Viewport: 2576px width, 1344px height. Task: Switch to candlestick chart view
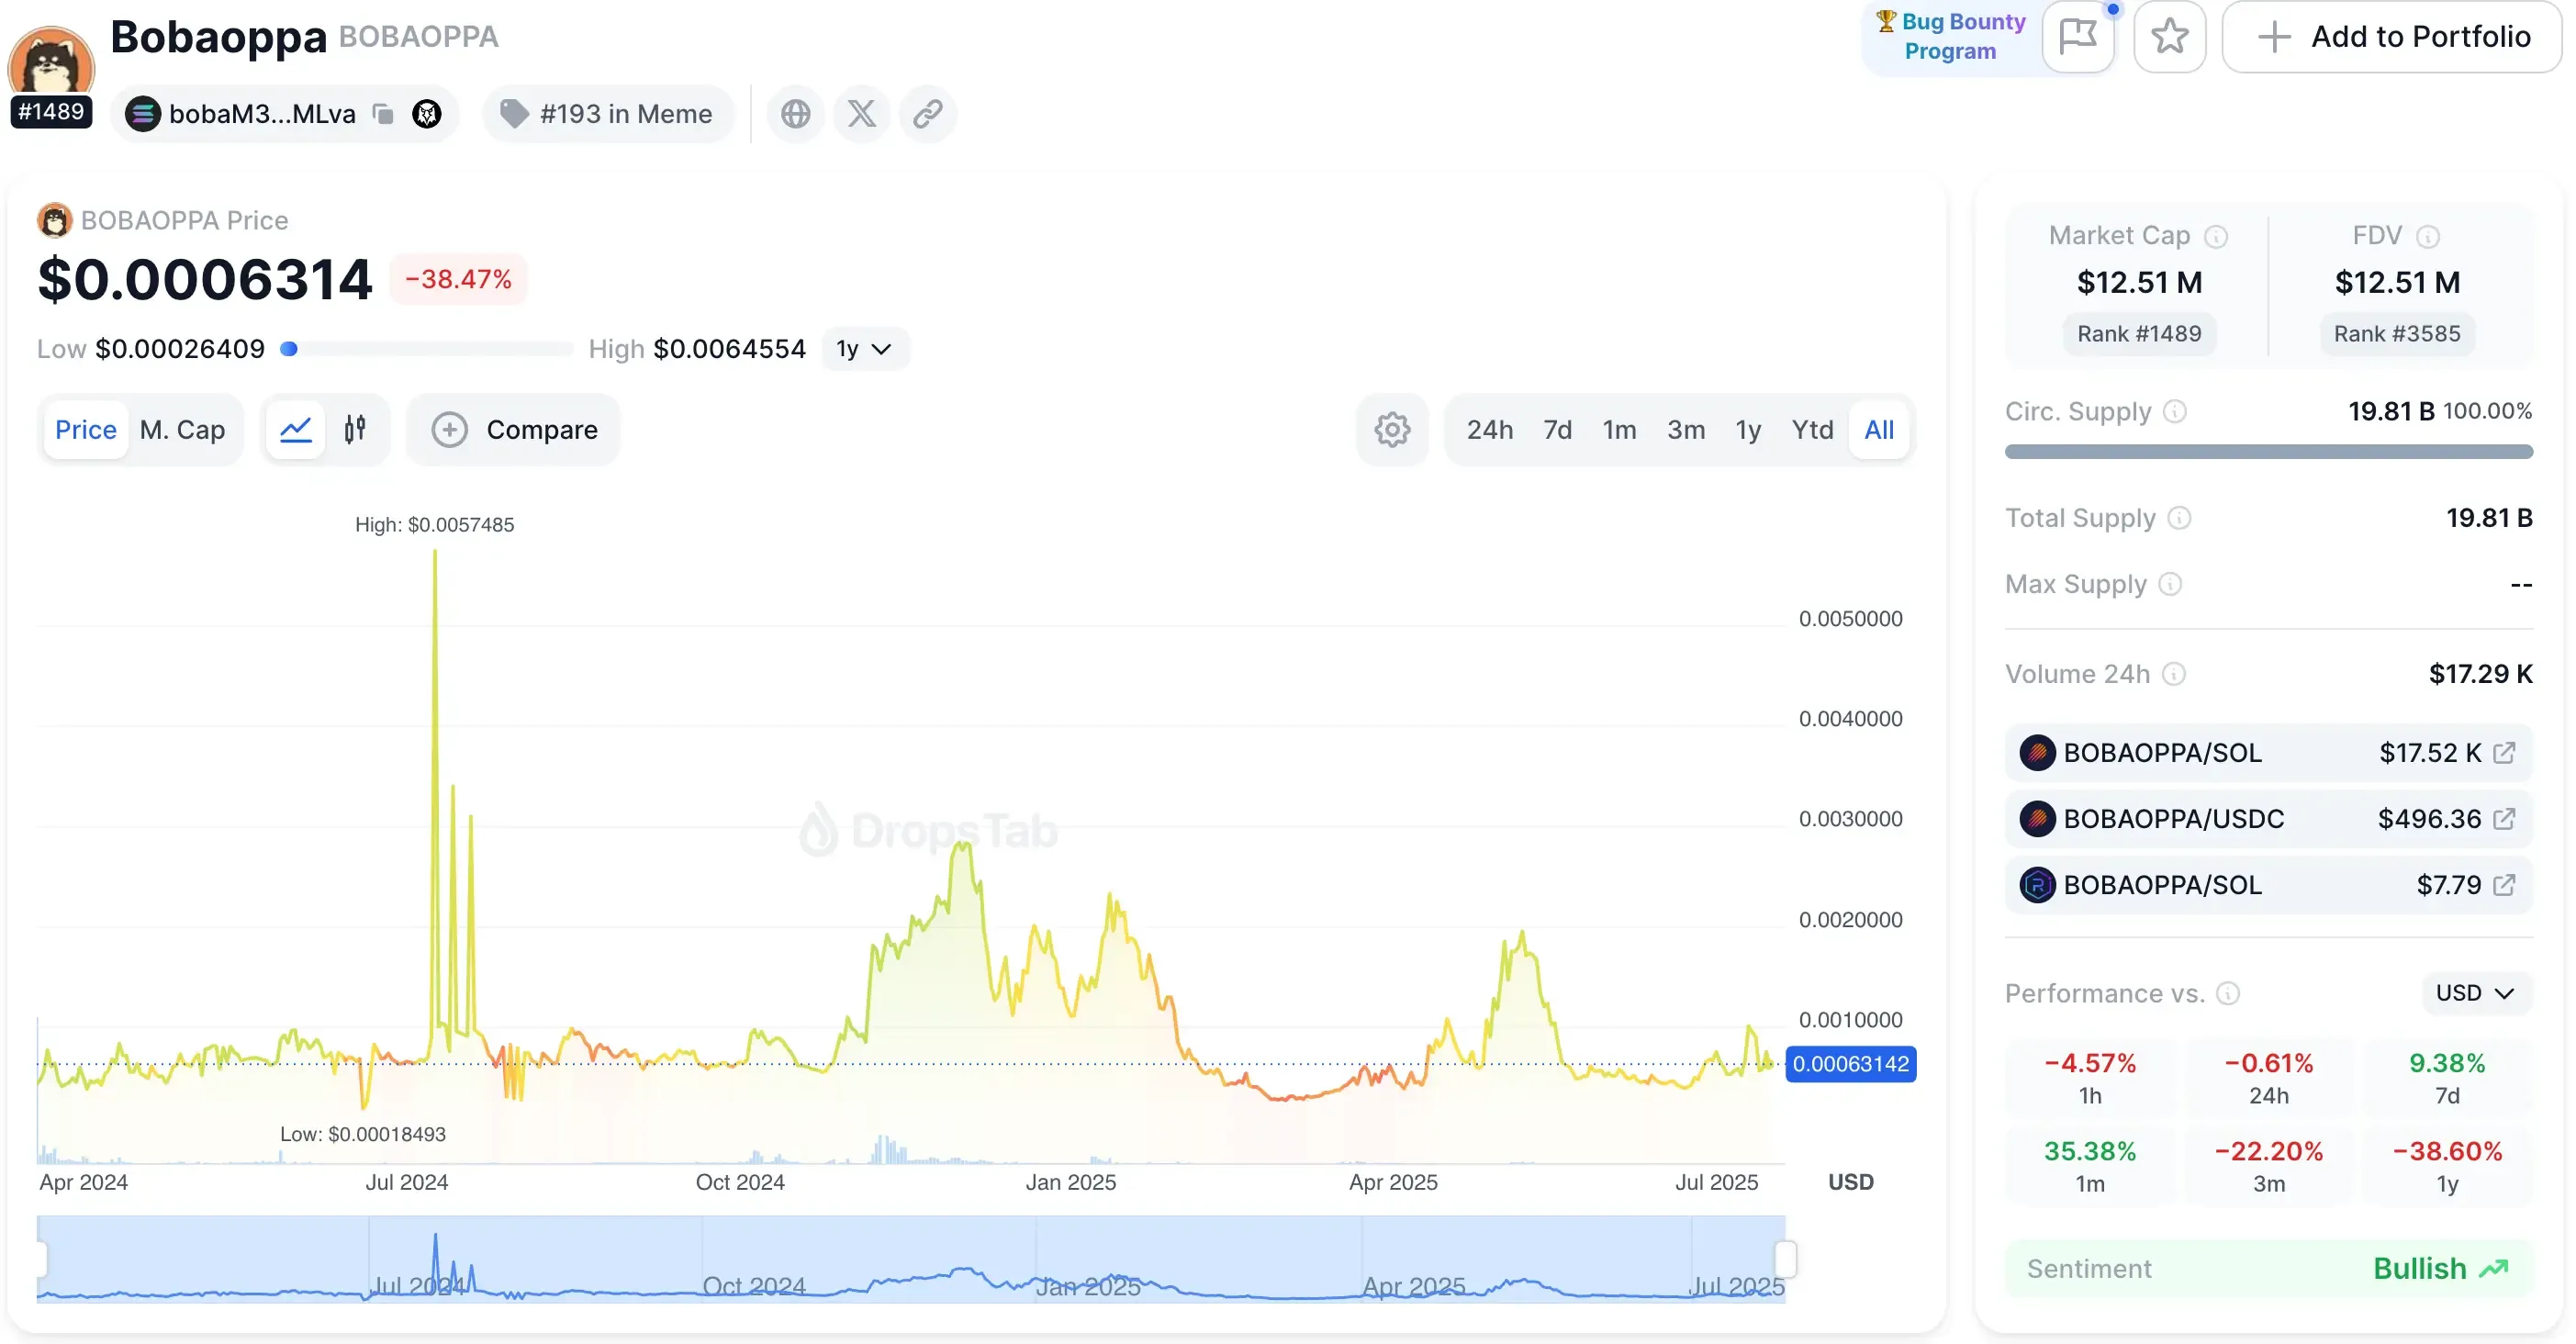click(x=355, y=430)
